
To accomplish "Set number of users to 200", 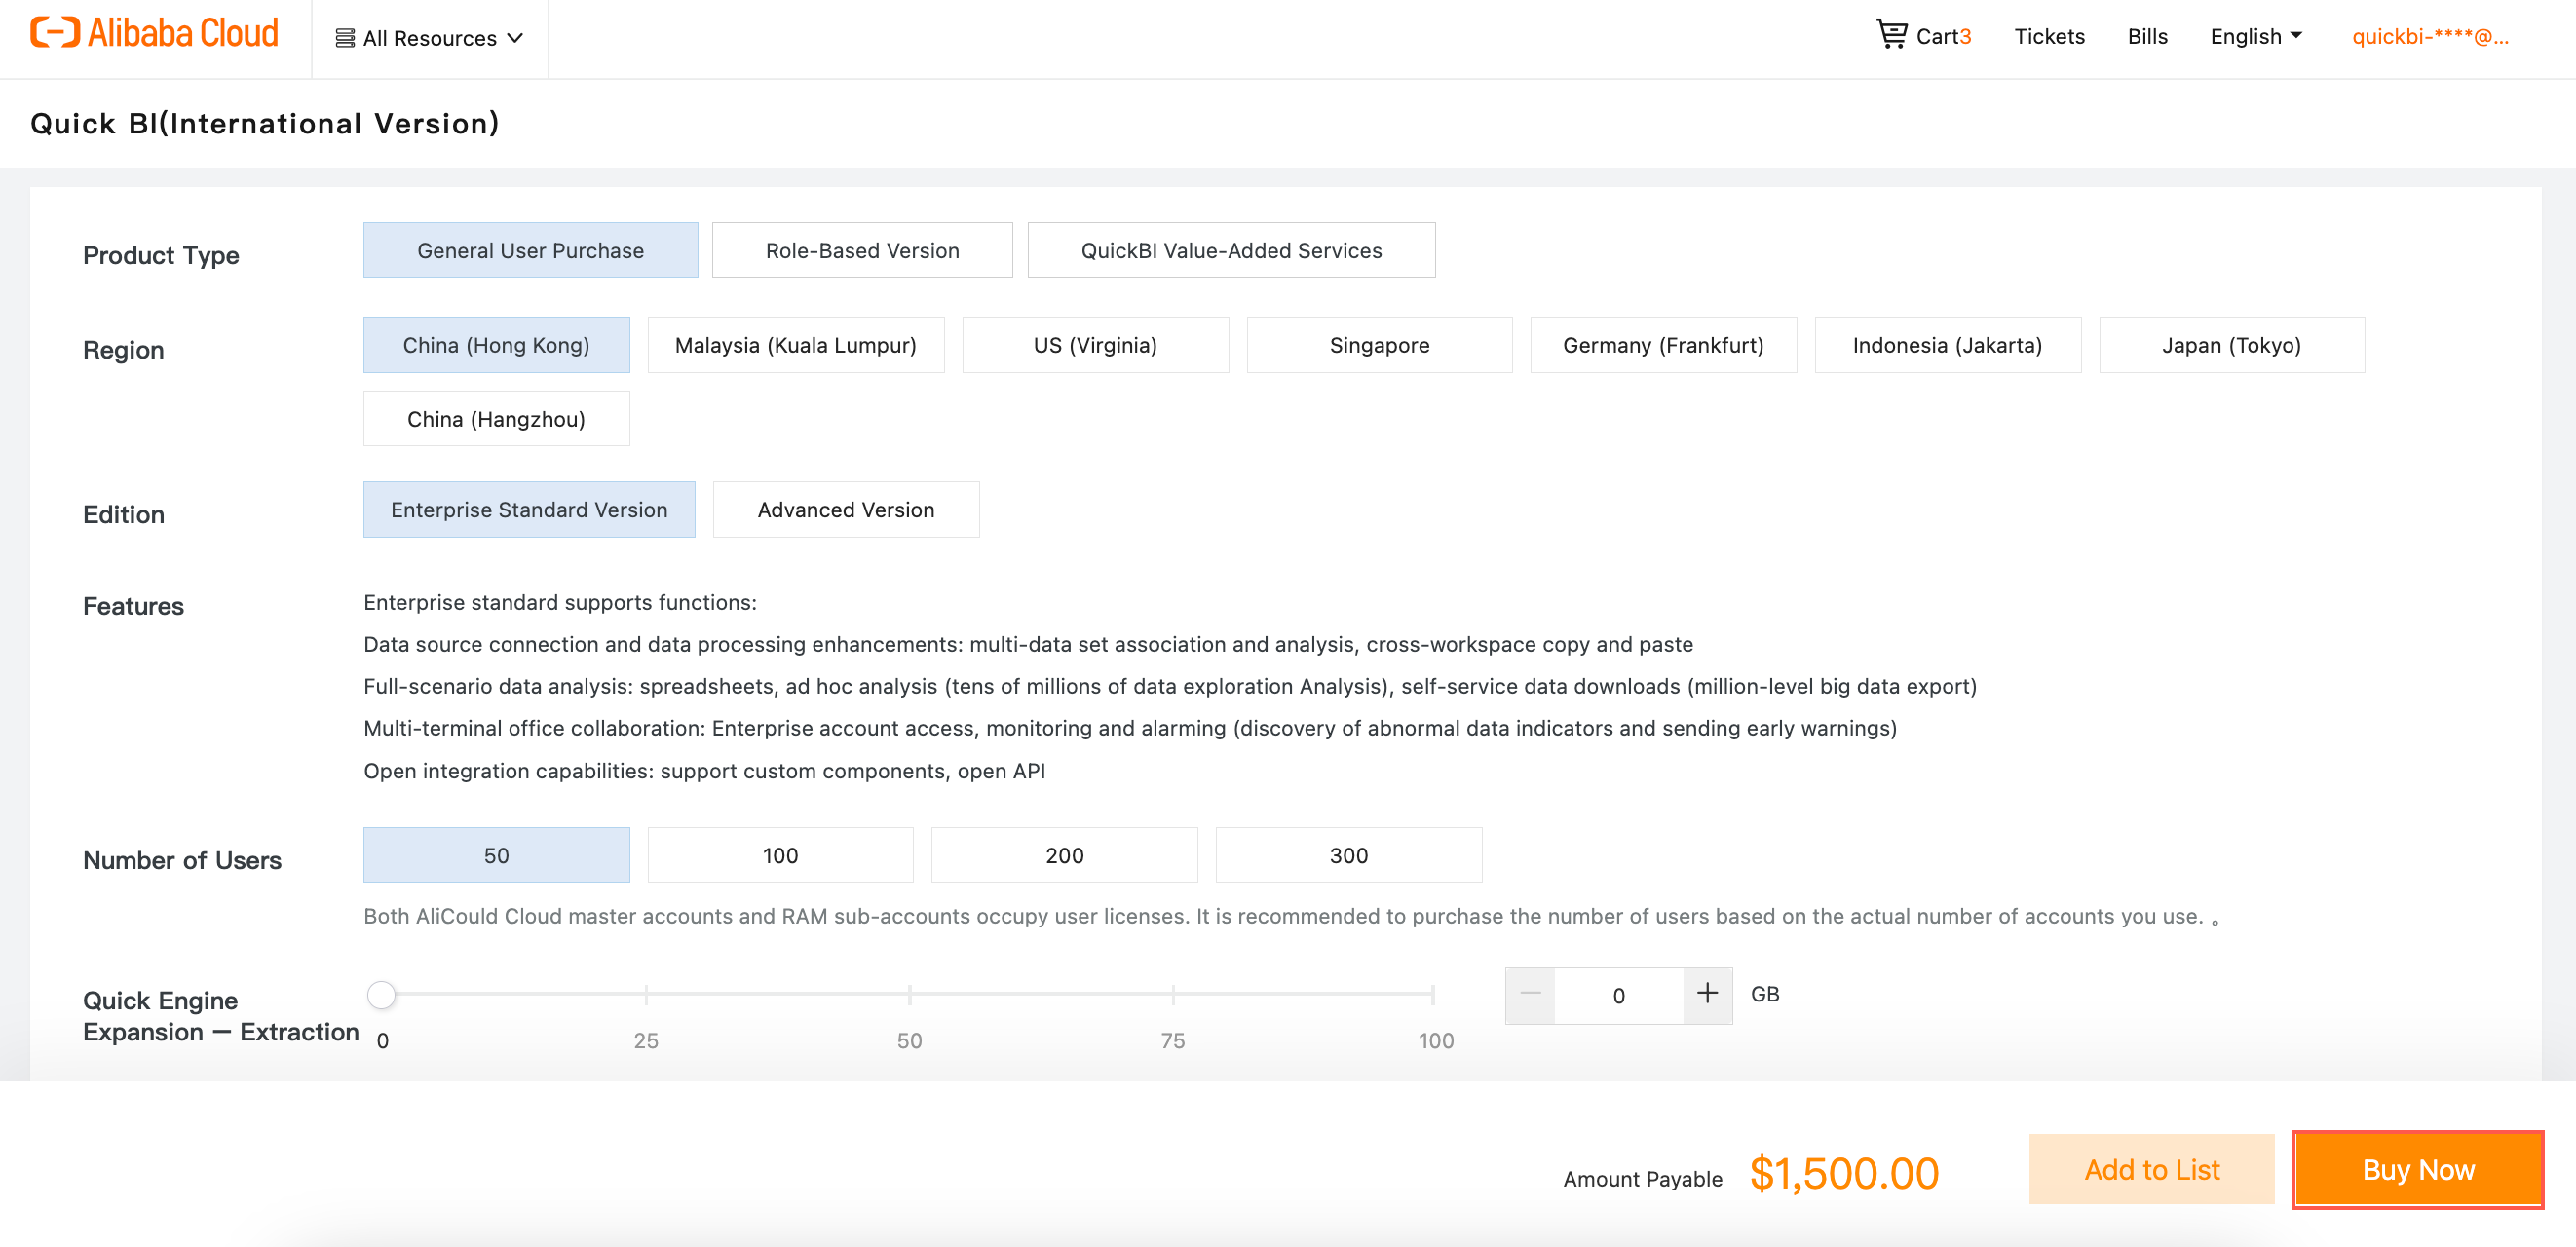I will (1064, 855).
